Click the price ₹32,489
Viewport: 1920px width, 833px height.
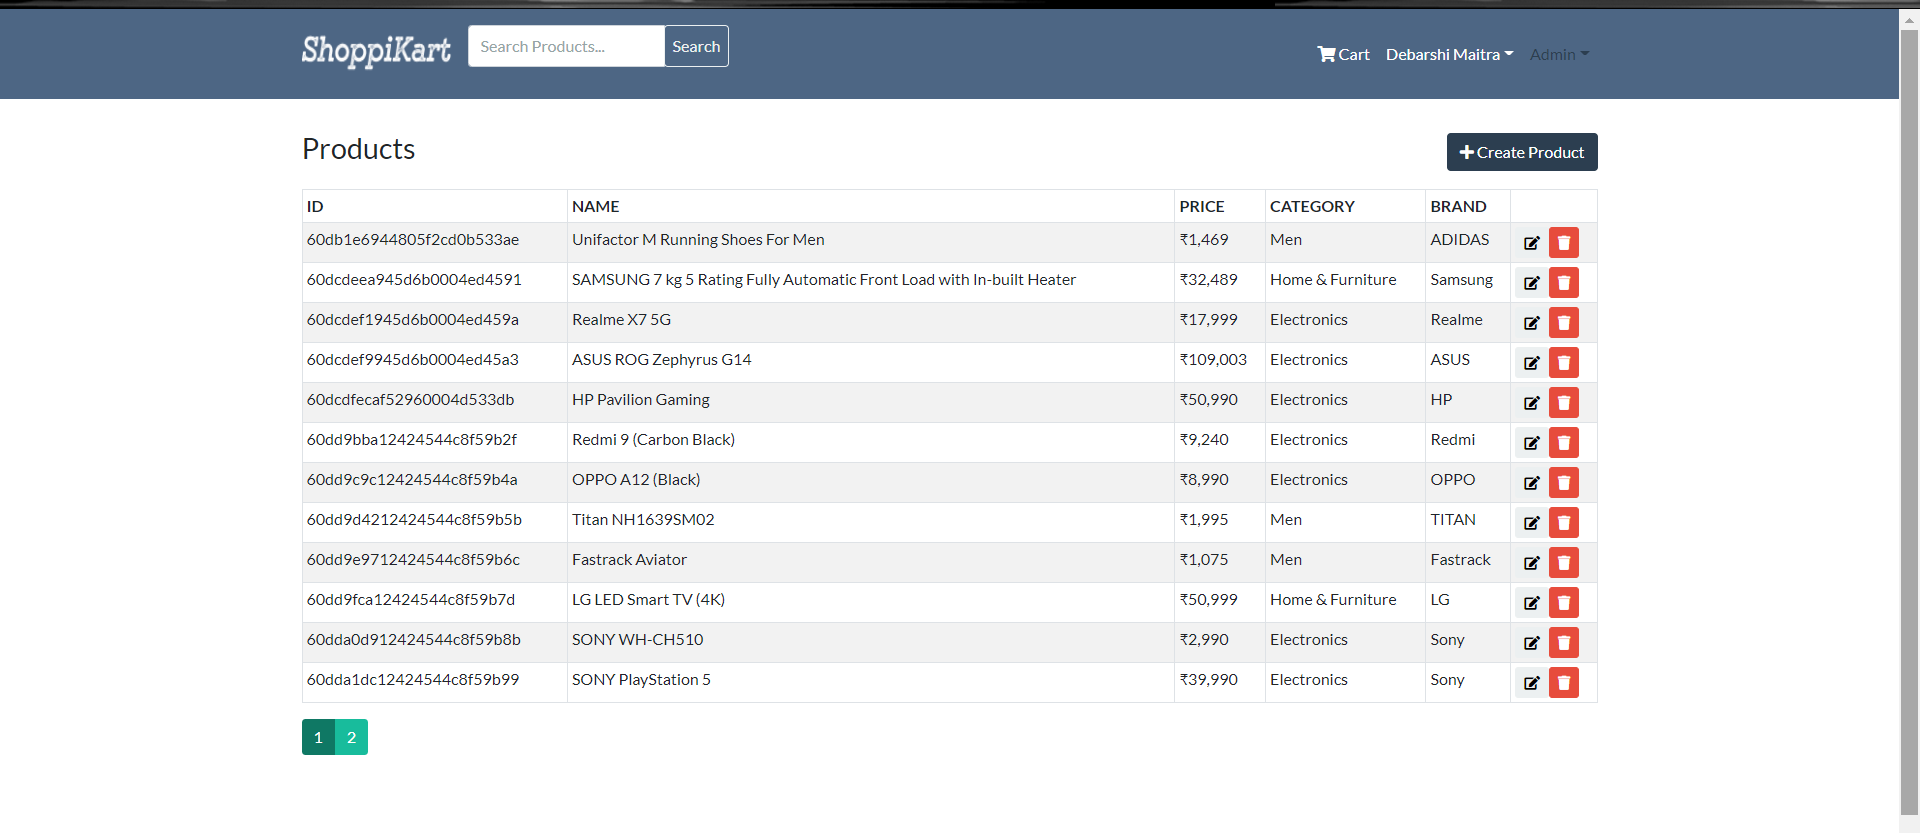[1208, 280]
